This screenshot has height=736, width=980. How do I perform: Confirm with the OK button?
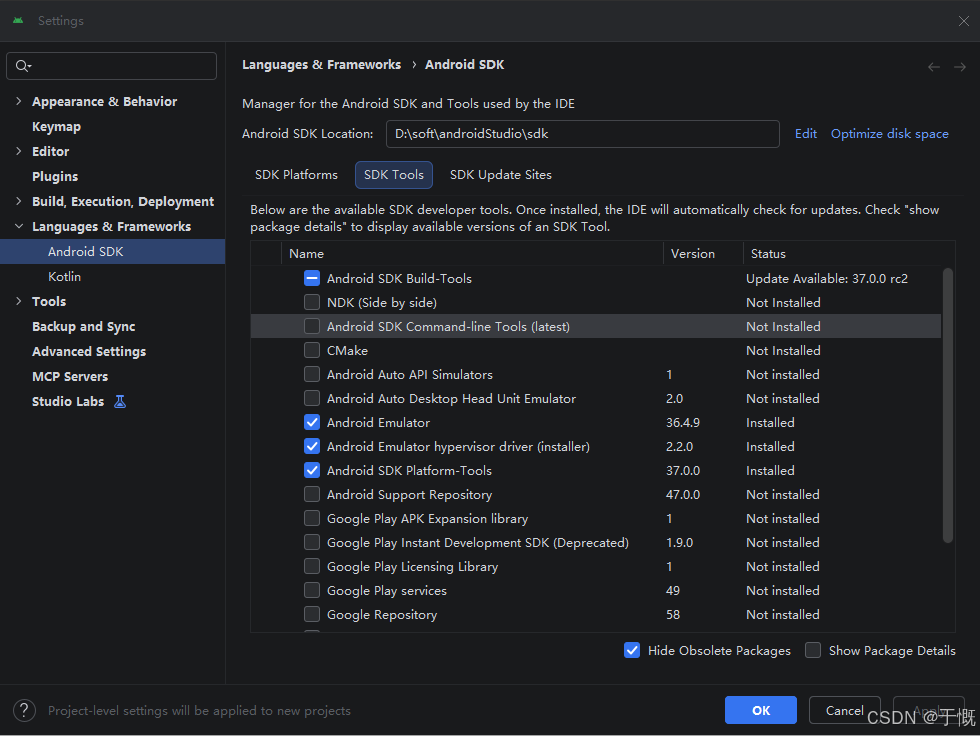coord(761,710)
